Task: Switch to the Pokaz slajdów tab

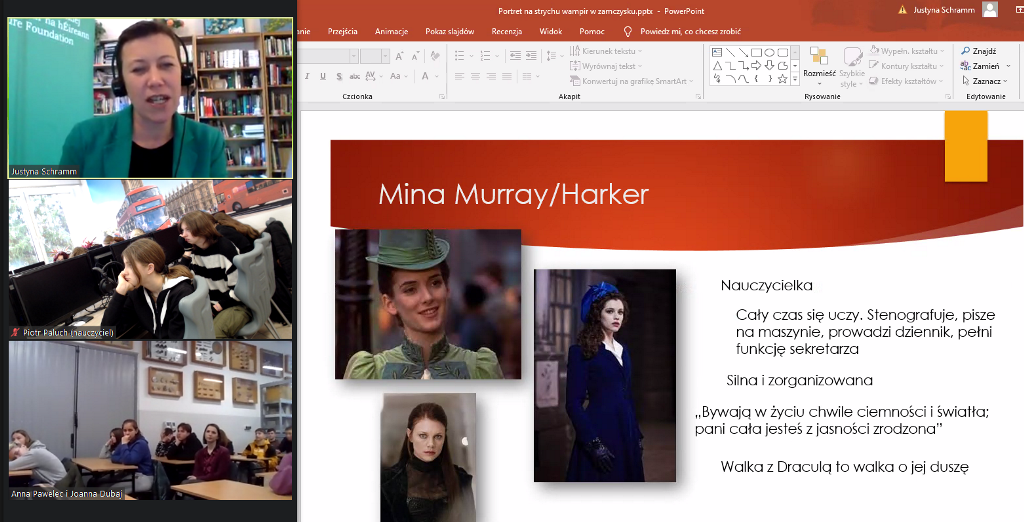Action: (x=449, y=31)
